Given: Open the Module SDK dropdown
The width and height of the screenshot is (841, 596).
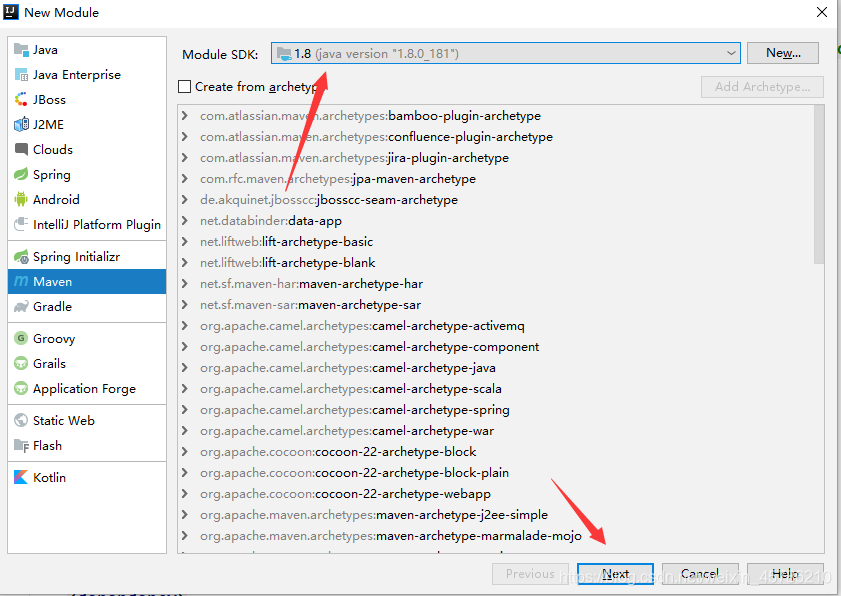Looking at the screenshot, I should (x=506, y=53).
